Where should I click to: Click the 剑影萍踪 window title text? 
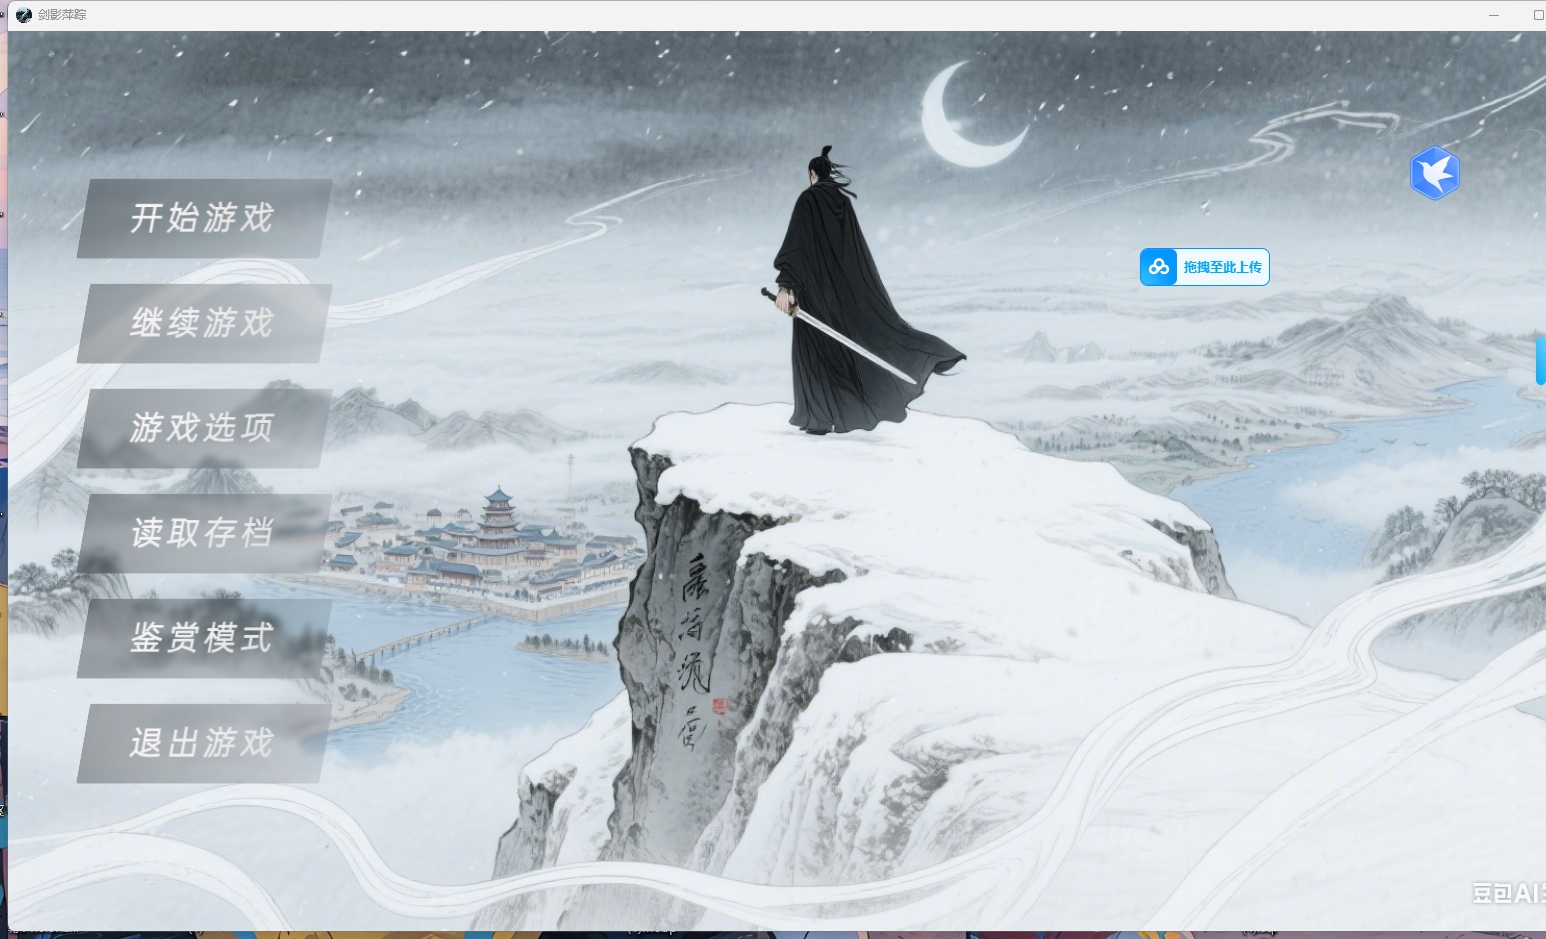pos(62,15)
